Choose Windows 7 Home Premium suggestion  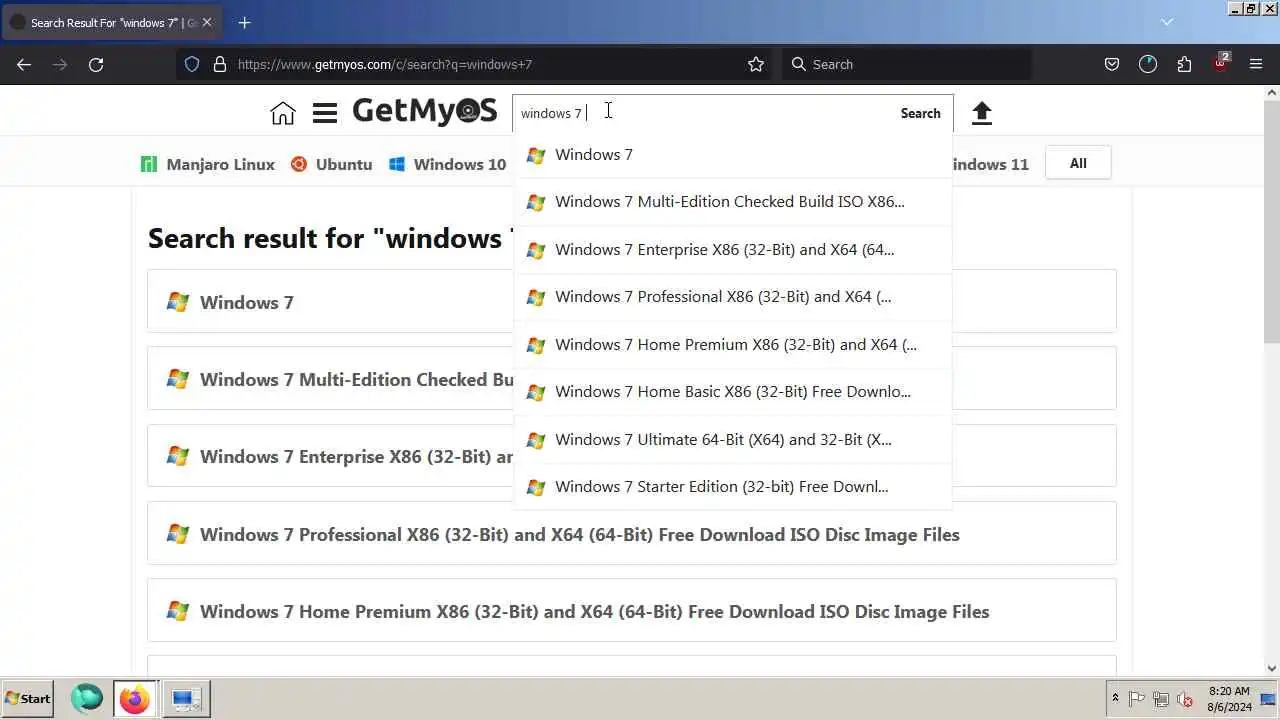click(x=733, y=345)
